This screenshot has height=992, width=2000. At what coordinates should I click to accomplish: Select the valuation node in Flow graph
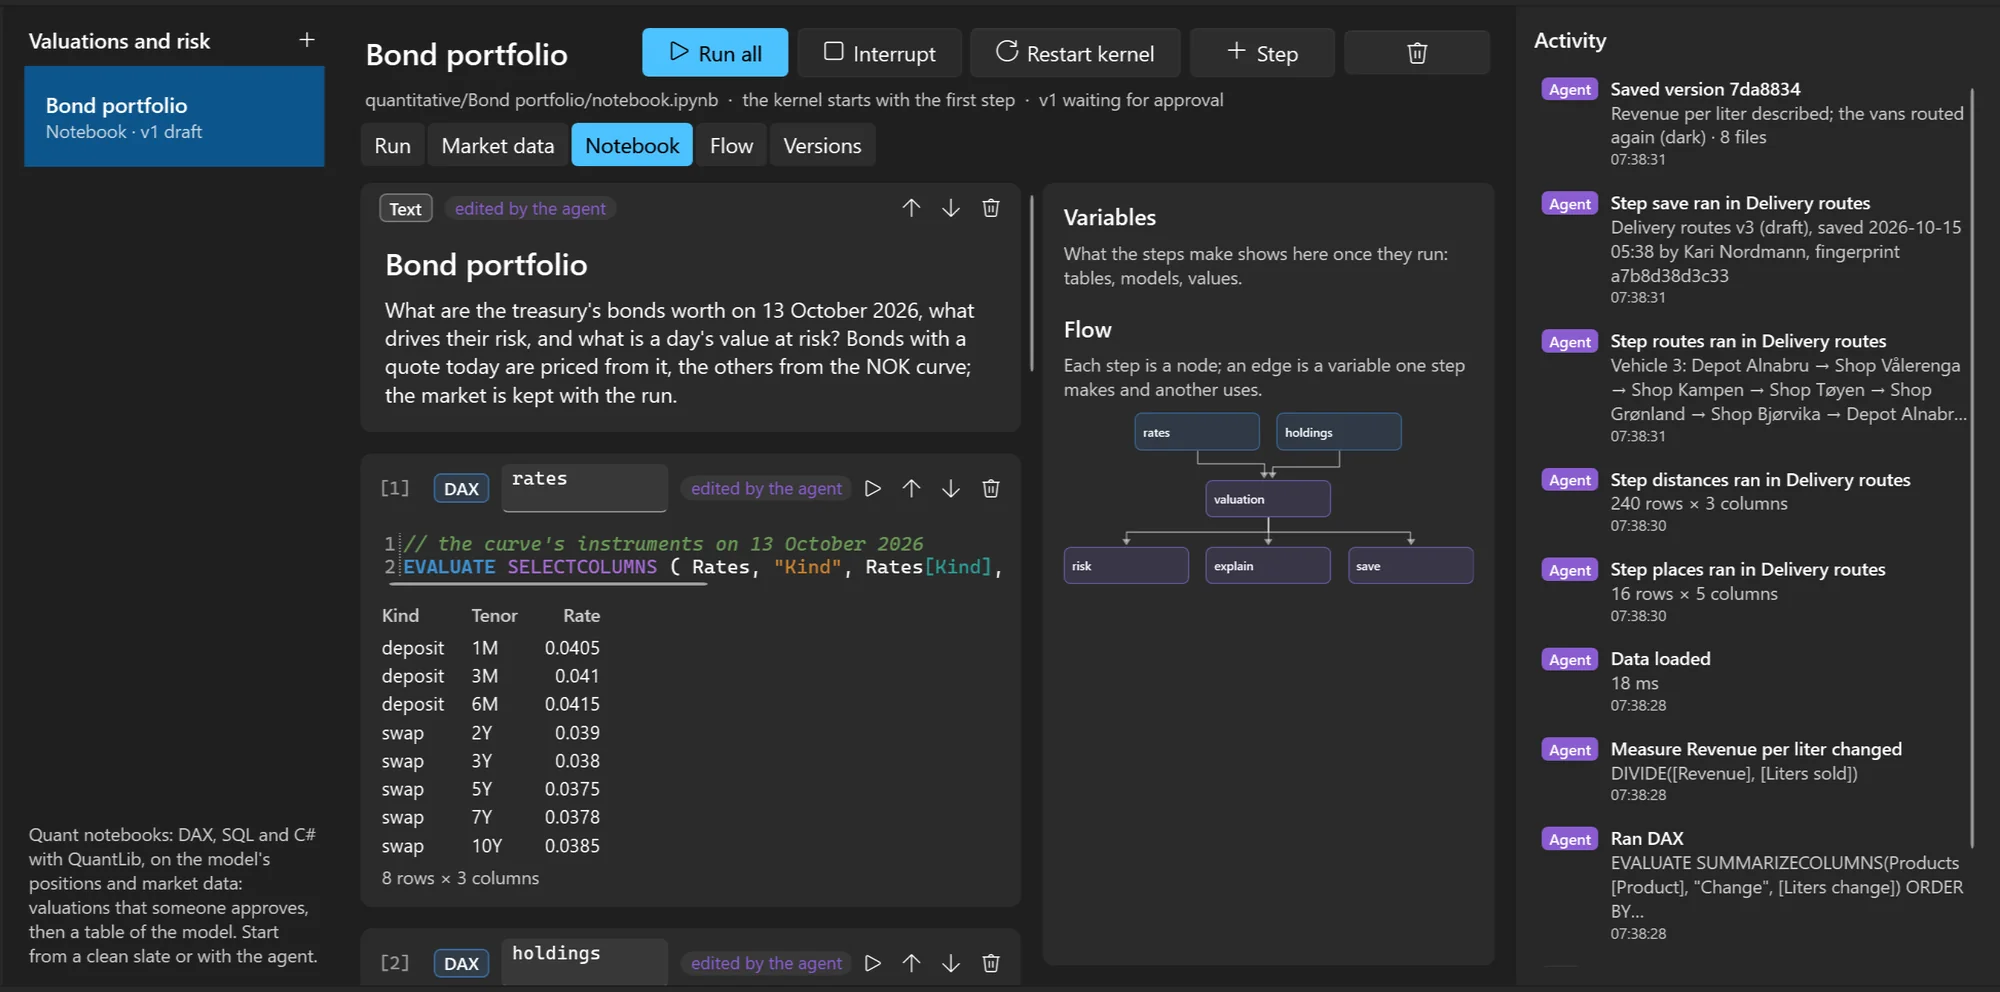(x=1267, y=499)
